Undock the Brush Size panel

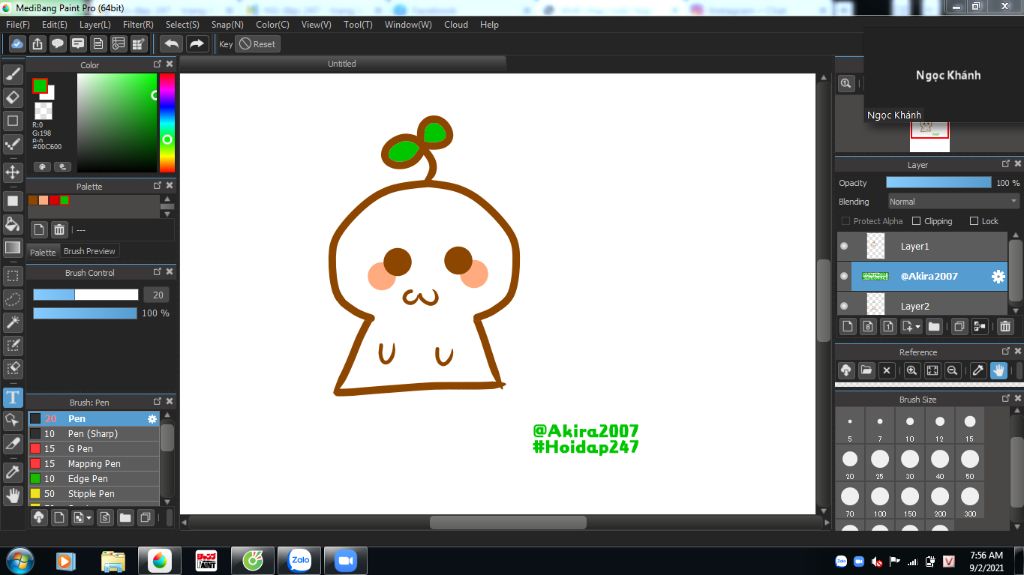pyautogui.click(x=1006, y=399)
